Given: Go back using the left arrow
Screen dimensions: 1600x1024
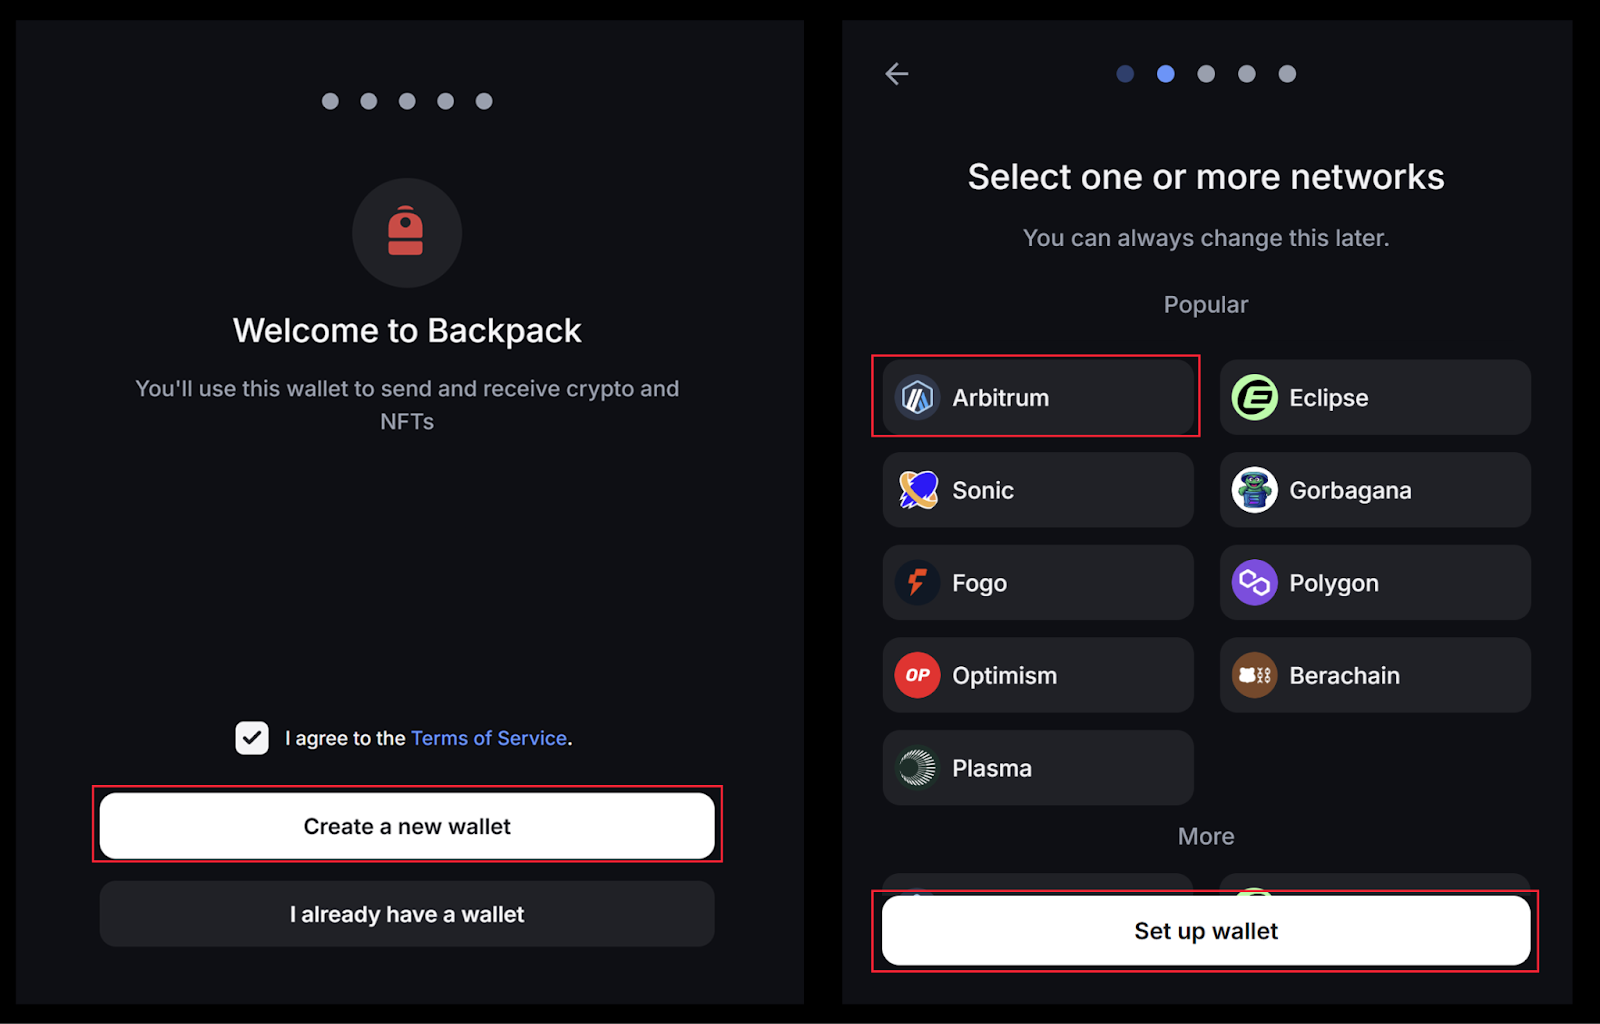Looking at the screenshot, I should pos(897,73).
